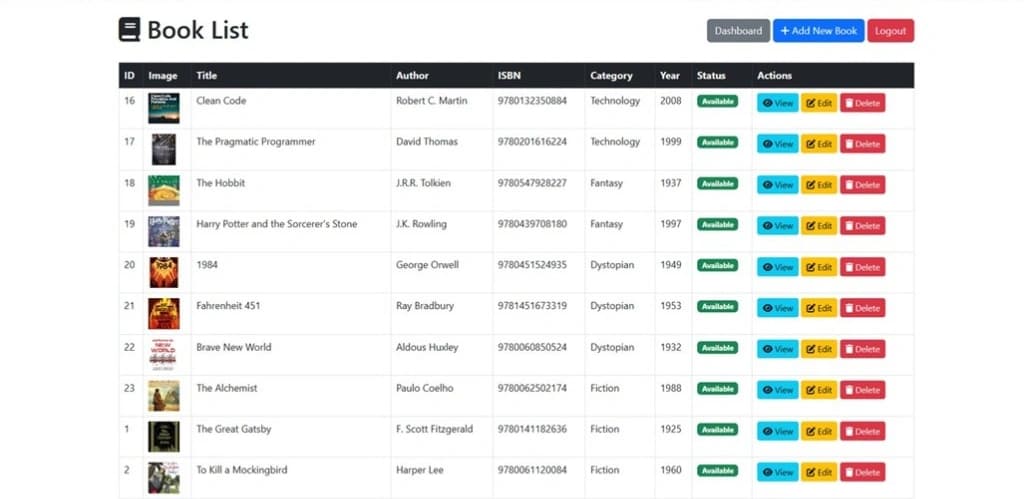Viewport: 1024px width, 499px height.
Task: Edit the Clean Code entry
Action: [x=819, y=103]
